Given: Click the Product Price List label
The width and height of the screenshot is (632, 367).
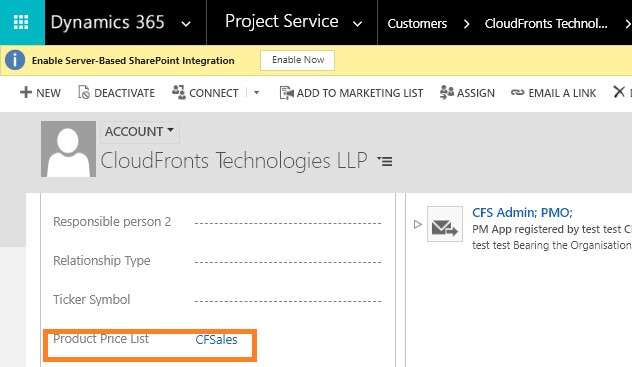Looking at the screenshot, I should point(101,339).
